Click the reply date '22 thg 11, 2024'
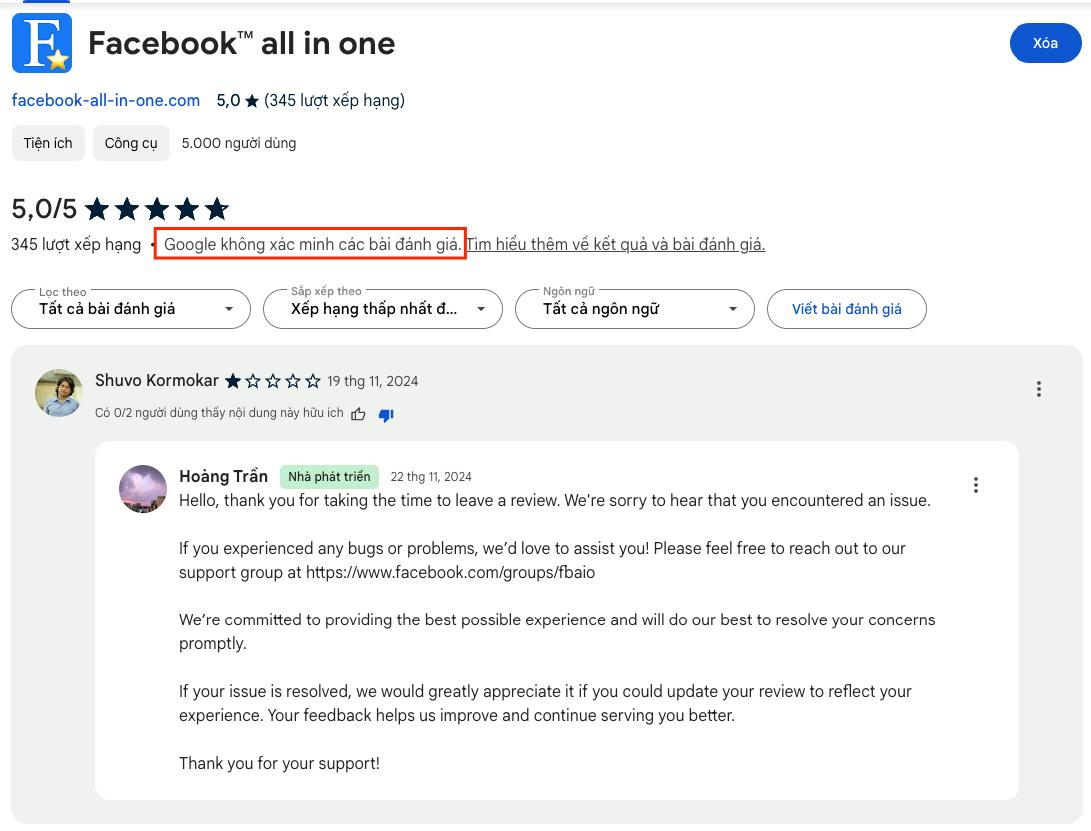This screenshot has height=831, width=1091. (431, 477)
